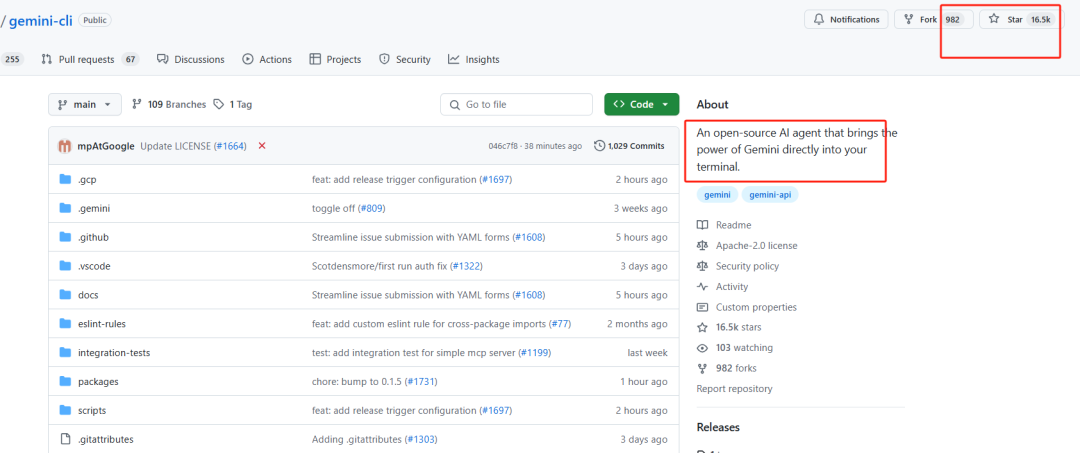Open the .gitattributes file
1080x453 pixels.
(105, 439)
